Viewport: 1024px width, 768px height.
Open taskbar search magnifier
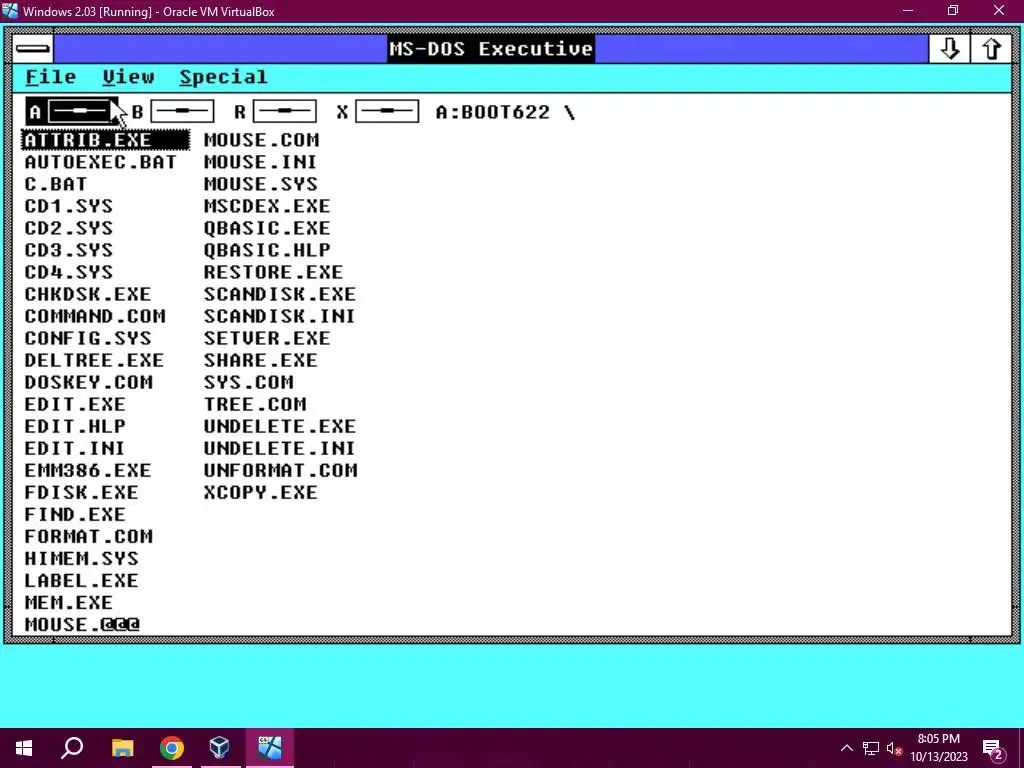pos(72,748)
